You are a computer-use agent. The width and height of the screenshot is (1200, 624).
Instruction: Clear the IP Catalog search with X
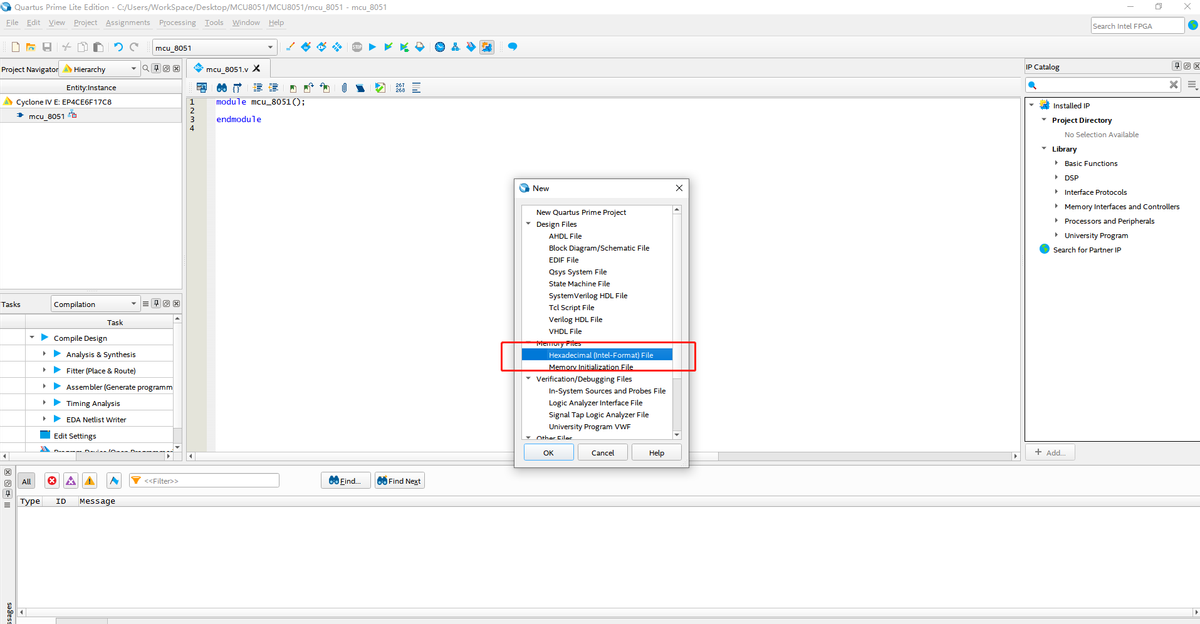click(1174, 85)
